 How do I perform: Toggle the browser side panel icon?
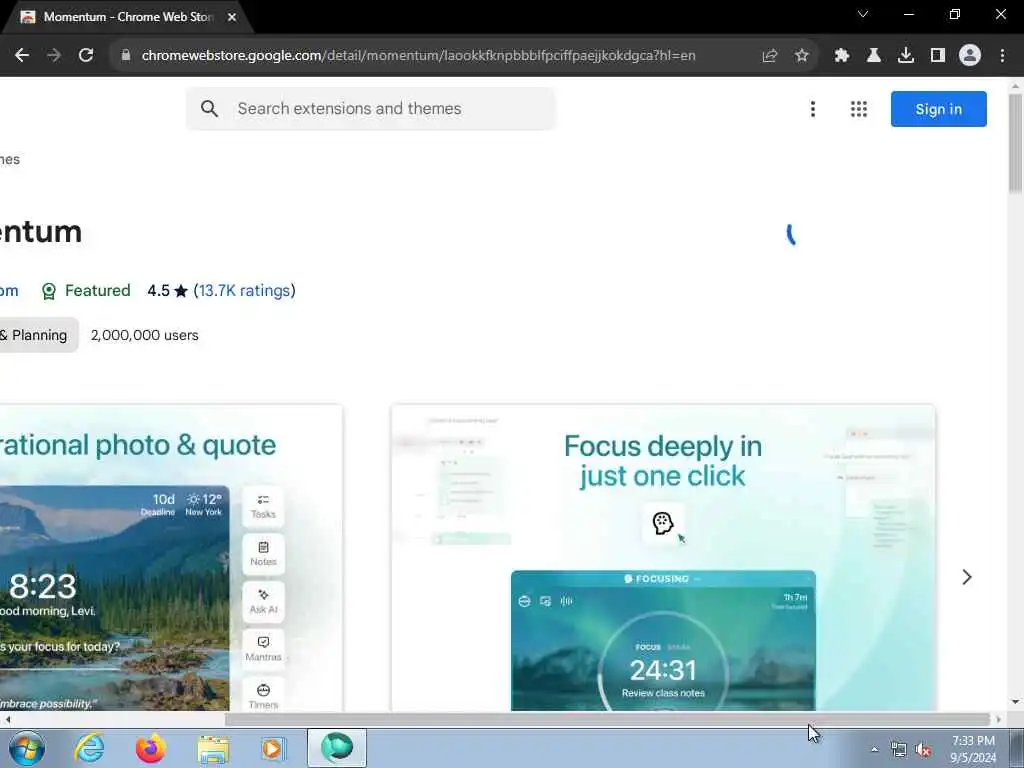click(938, 56)
